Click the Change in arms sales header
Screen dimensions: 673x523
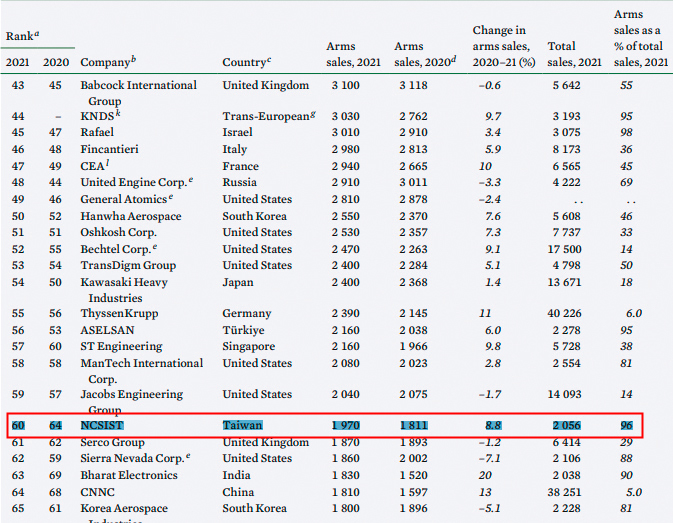click(x=504, y=46)
